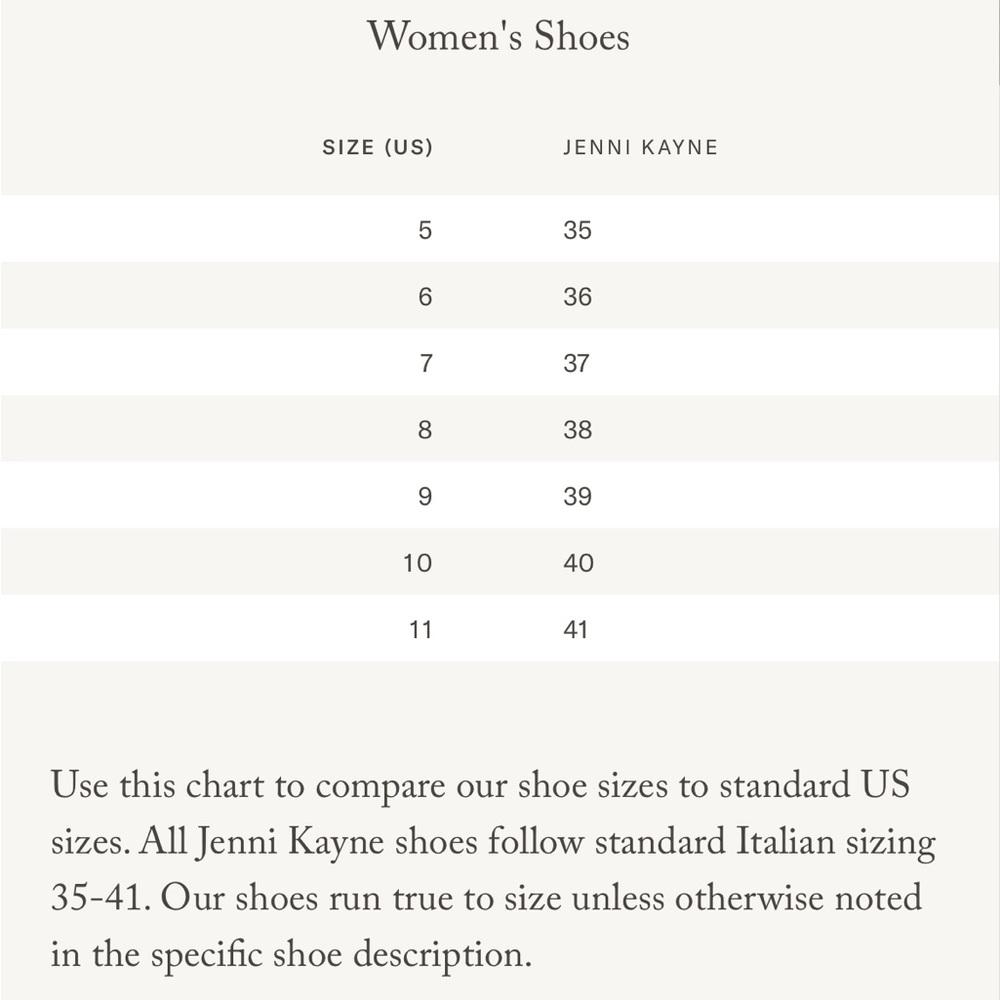Click the US size 9 cell
The width and height of the screenshot is (1000, 1000).
pyautogui.click(x=425, y=496)
